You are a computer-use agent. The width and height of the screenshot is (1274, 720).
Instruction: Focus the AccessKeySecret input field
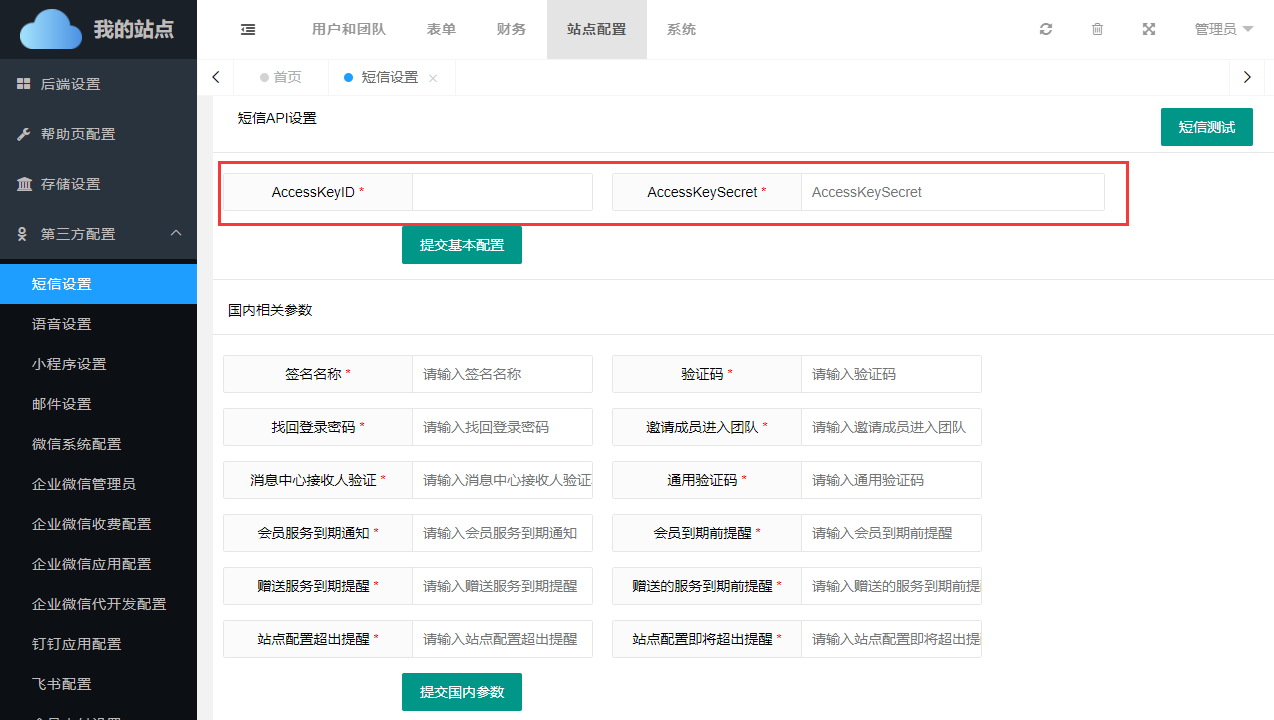click(952, 192)
